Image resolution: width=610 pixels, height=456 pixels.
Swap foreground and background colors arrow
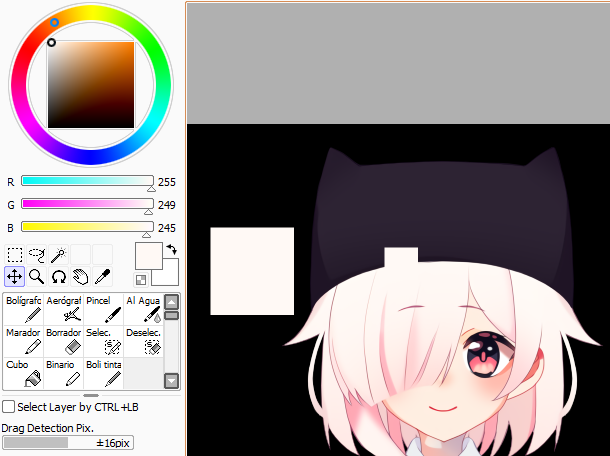(x=172, y=249)
